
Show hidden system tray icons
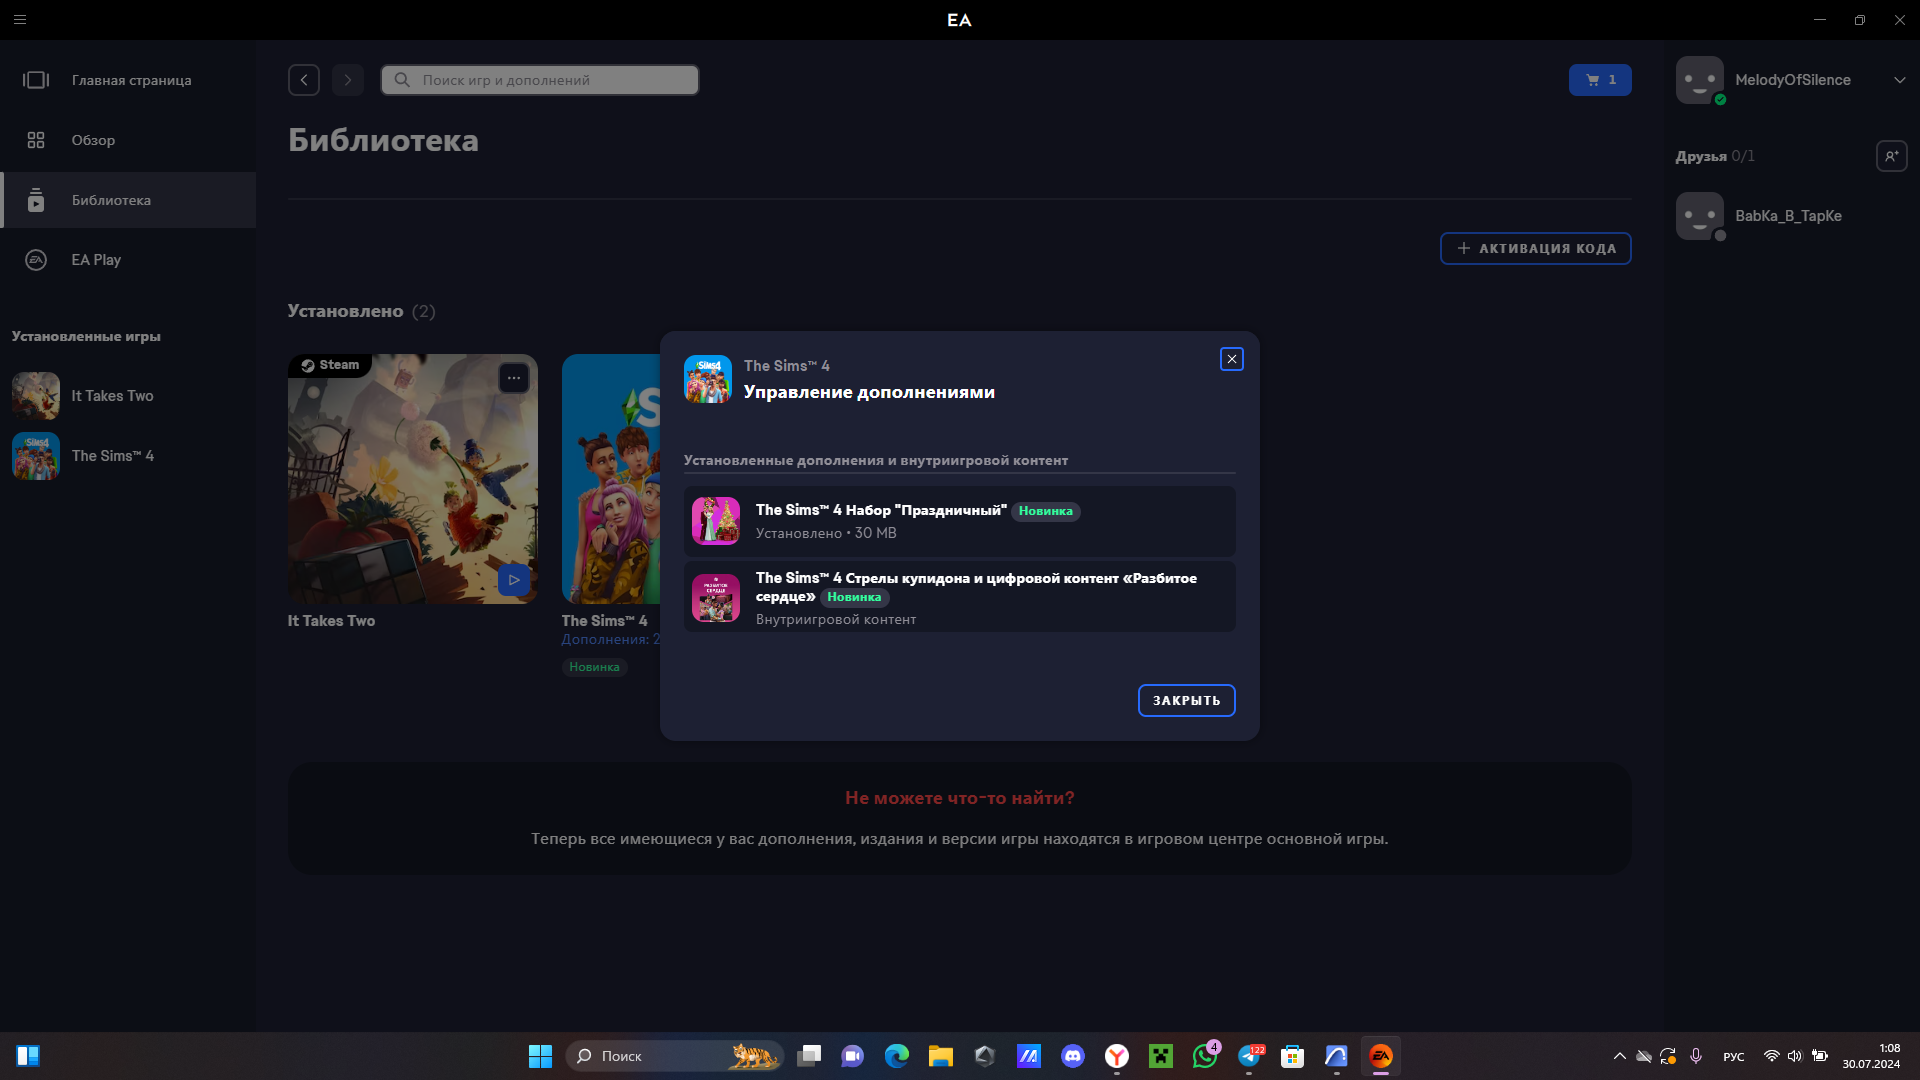click(x=1620, y=1056)
